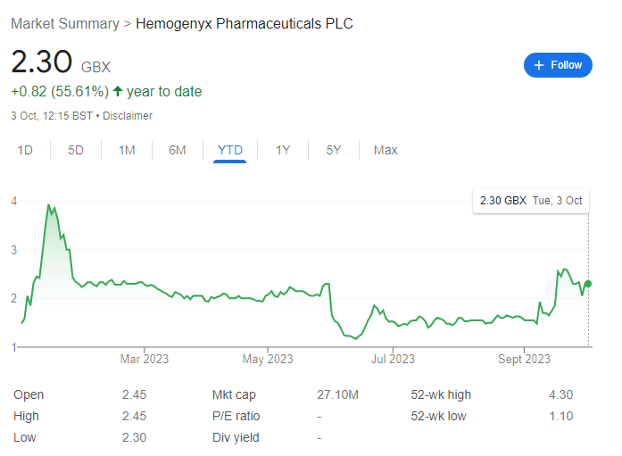The height and width of the screenshot is (456, 622).
Task: Select the 5D time range tab
Action: tap(76, 150)
